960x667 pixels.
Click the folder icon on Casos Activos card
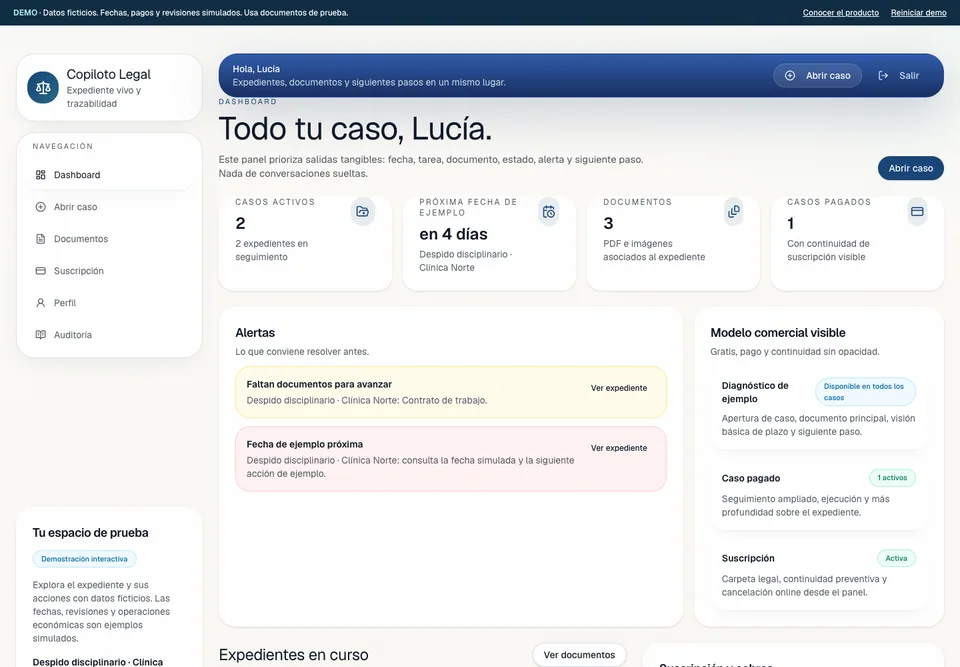[x=362, y=211]
